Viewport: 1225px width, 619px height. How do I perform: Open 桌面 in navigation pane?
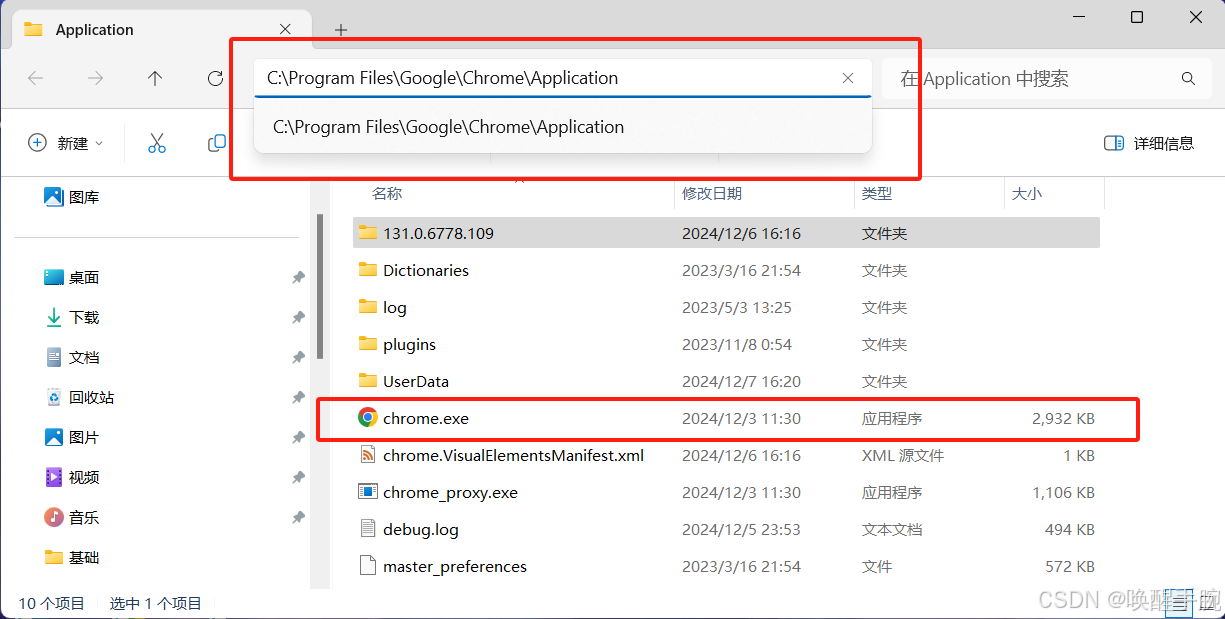[x=72, y=277]
